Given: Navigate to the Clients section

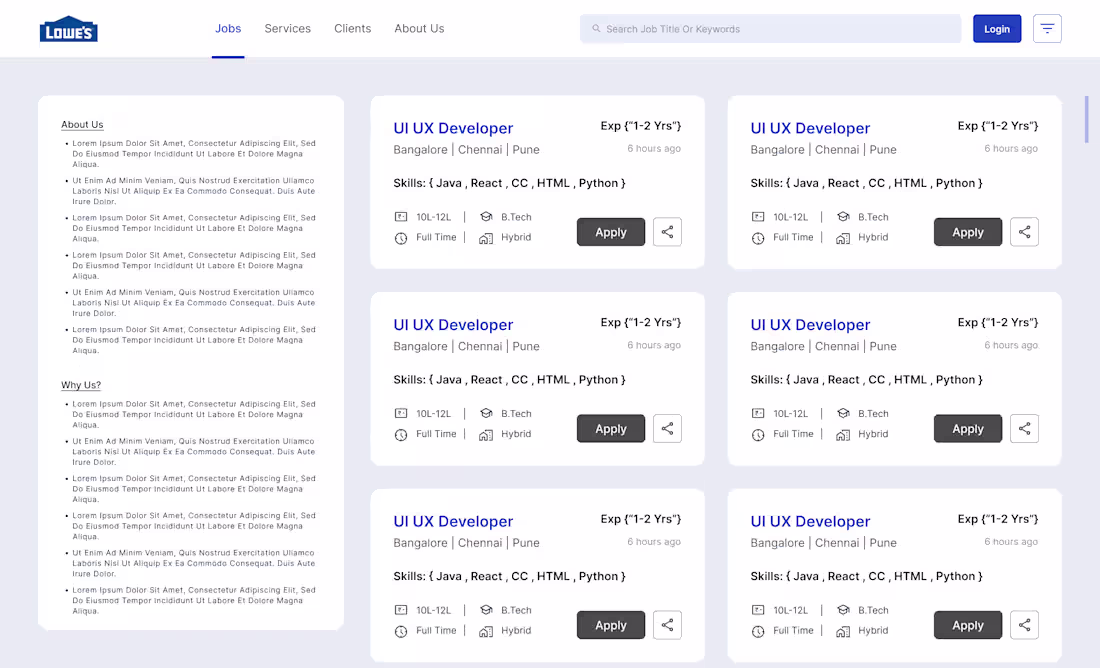Looking at the screenshot, I should [352, 28].
